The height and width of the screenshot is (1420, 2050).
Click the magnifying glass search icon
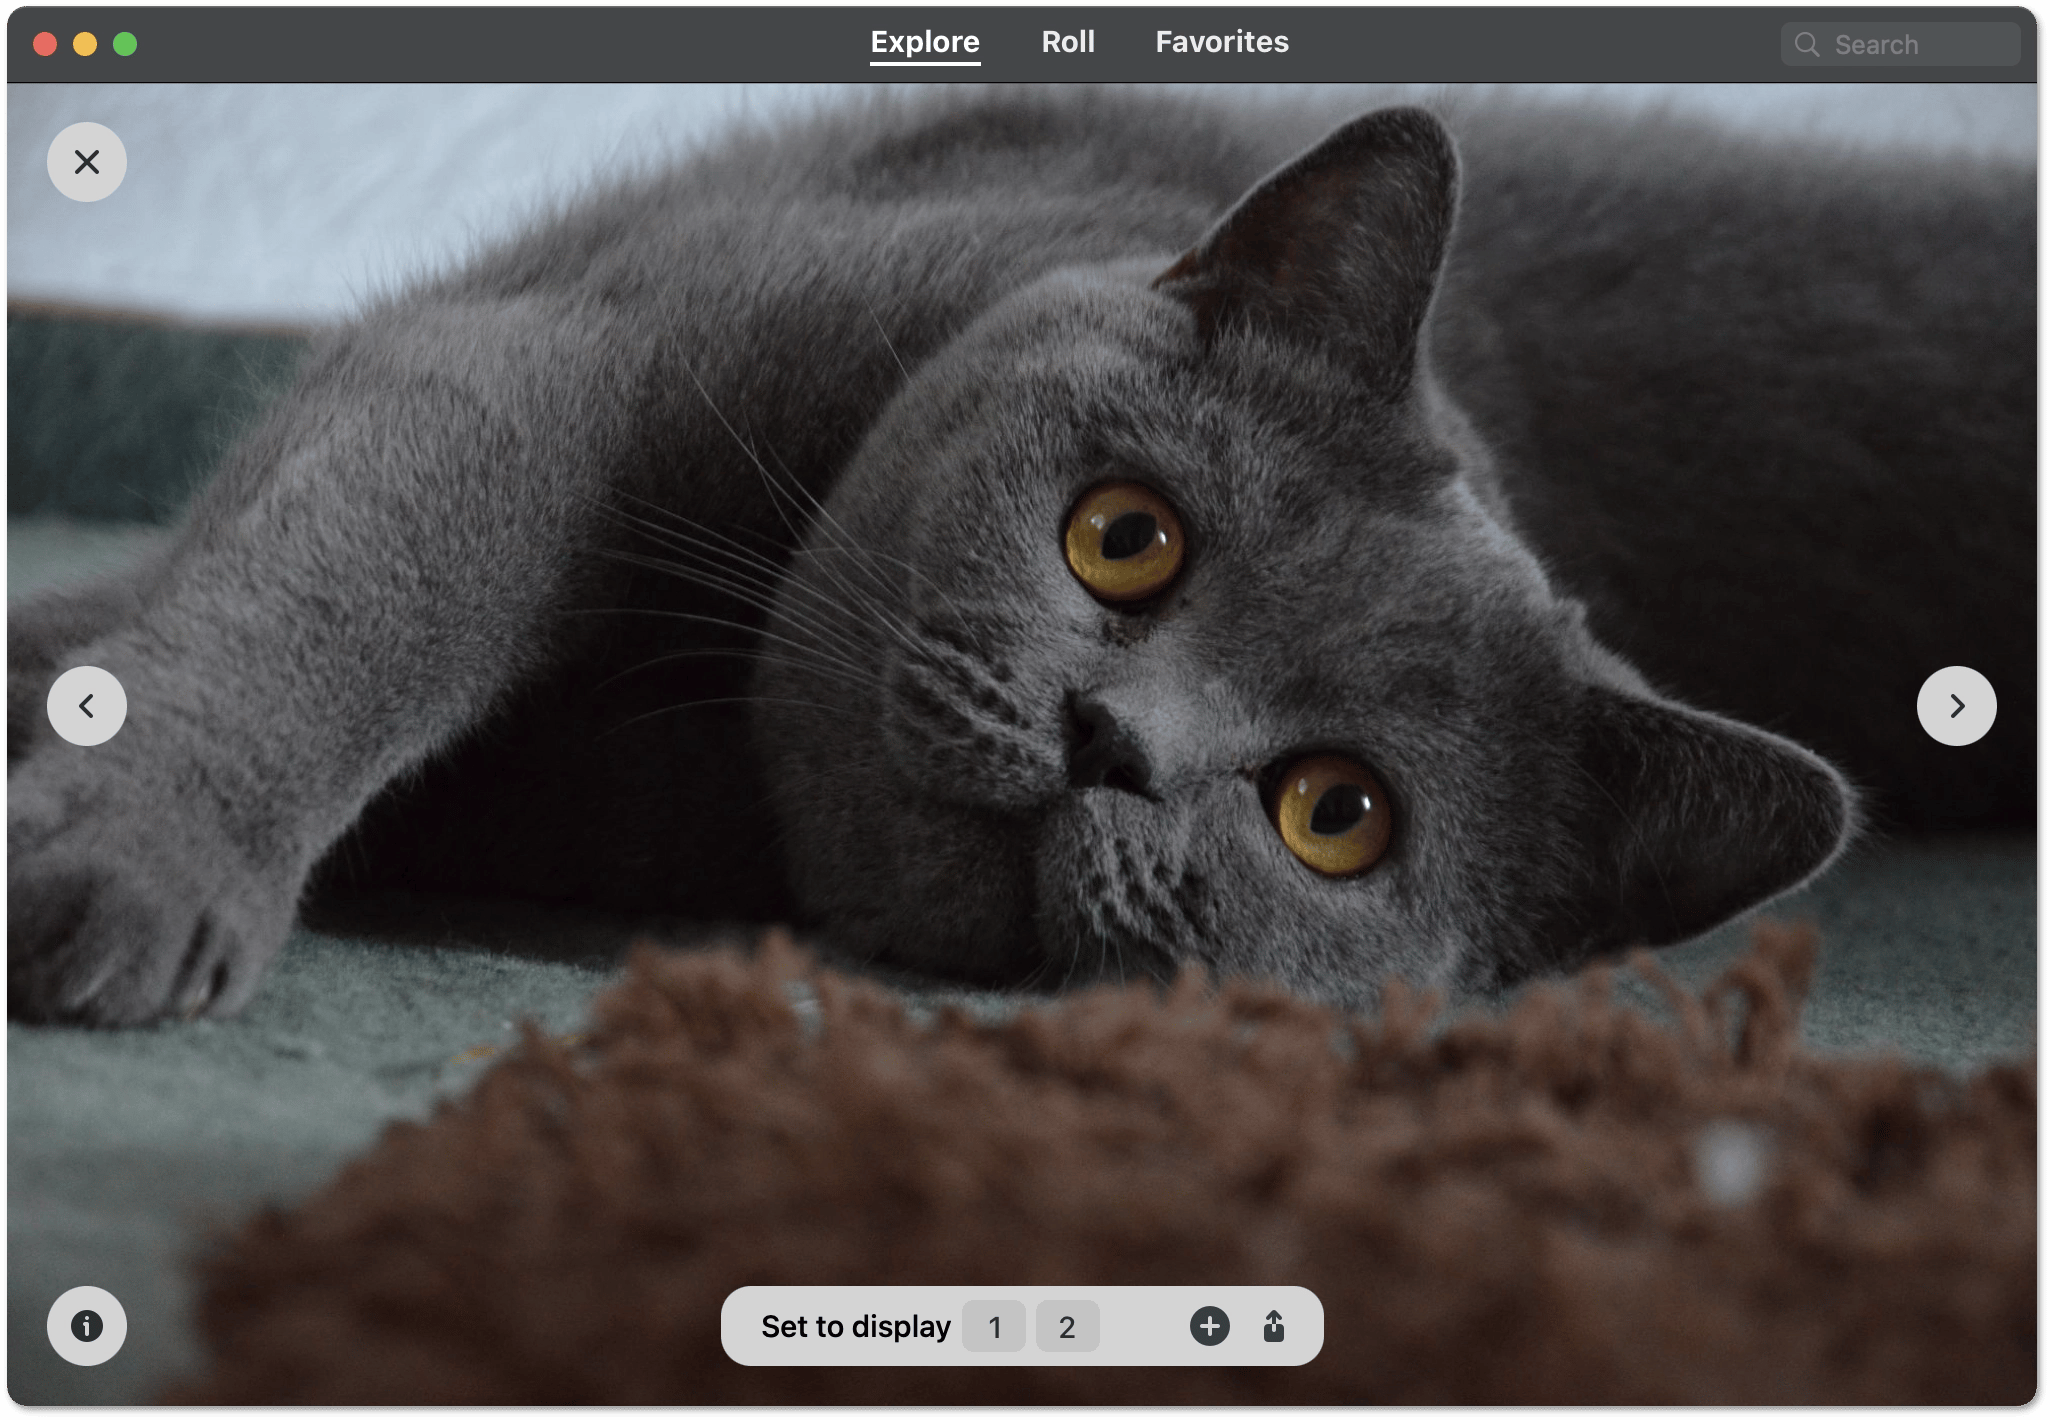pyautogui.click(x=1806, y=45)
